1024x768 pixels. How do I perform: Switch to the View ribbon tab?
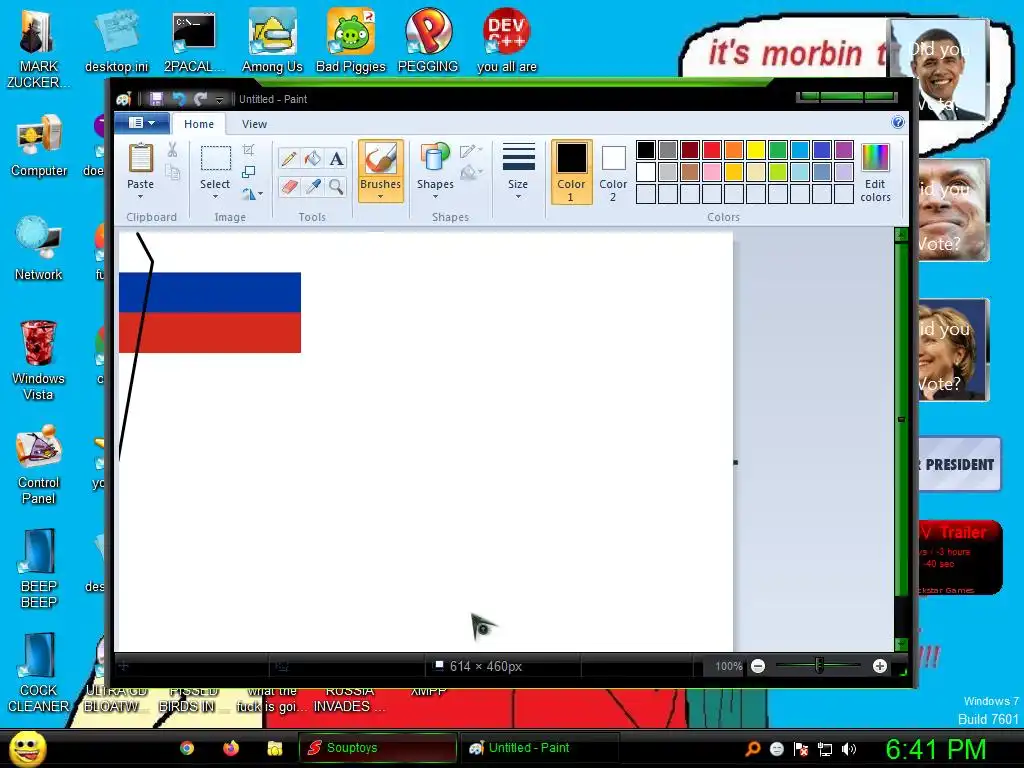(254, 124)
